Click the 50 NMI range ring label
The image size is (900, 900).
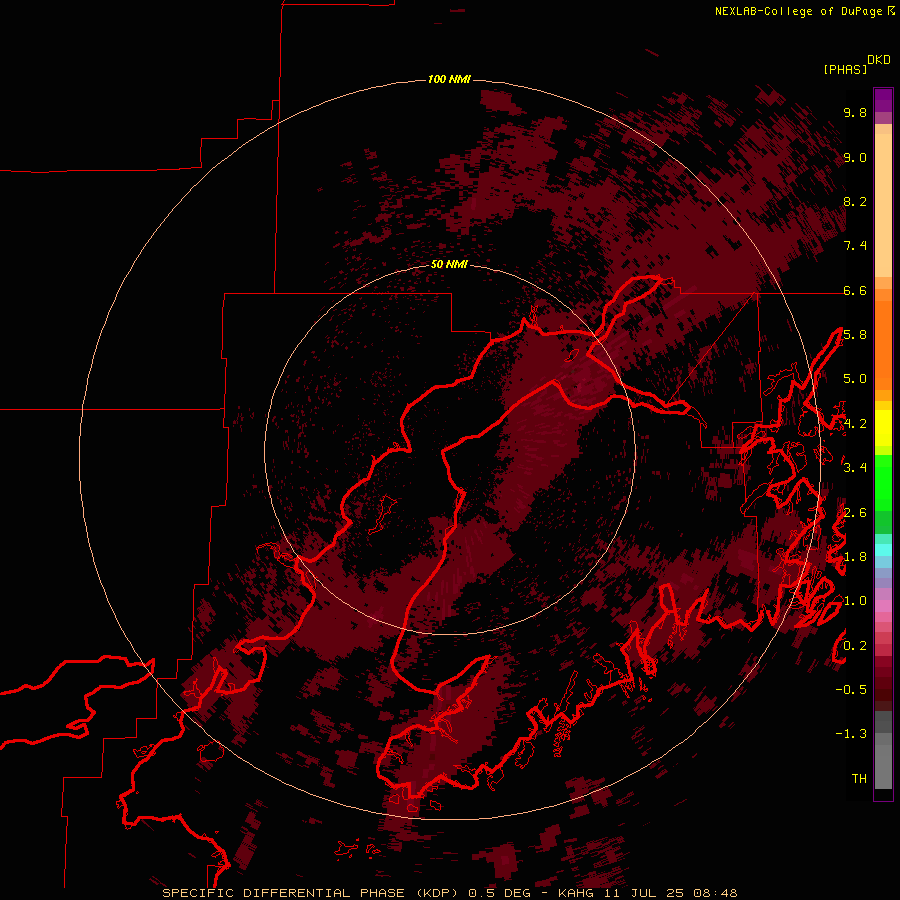[449, 264]
